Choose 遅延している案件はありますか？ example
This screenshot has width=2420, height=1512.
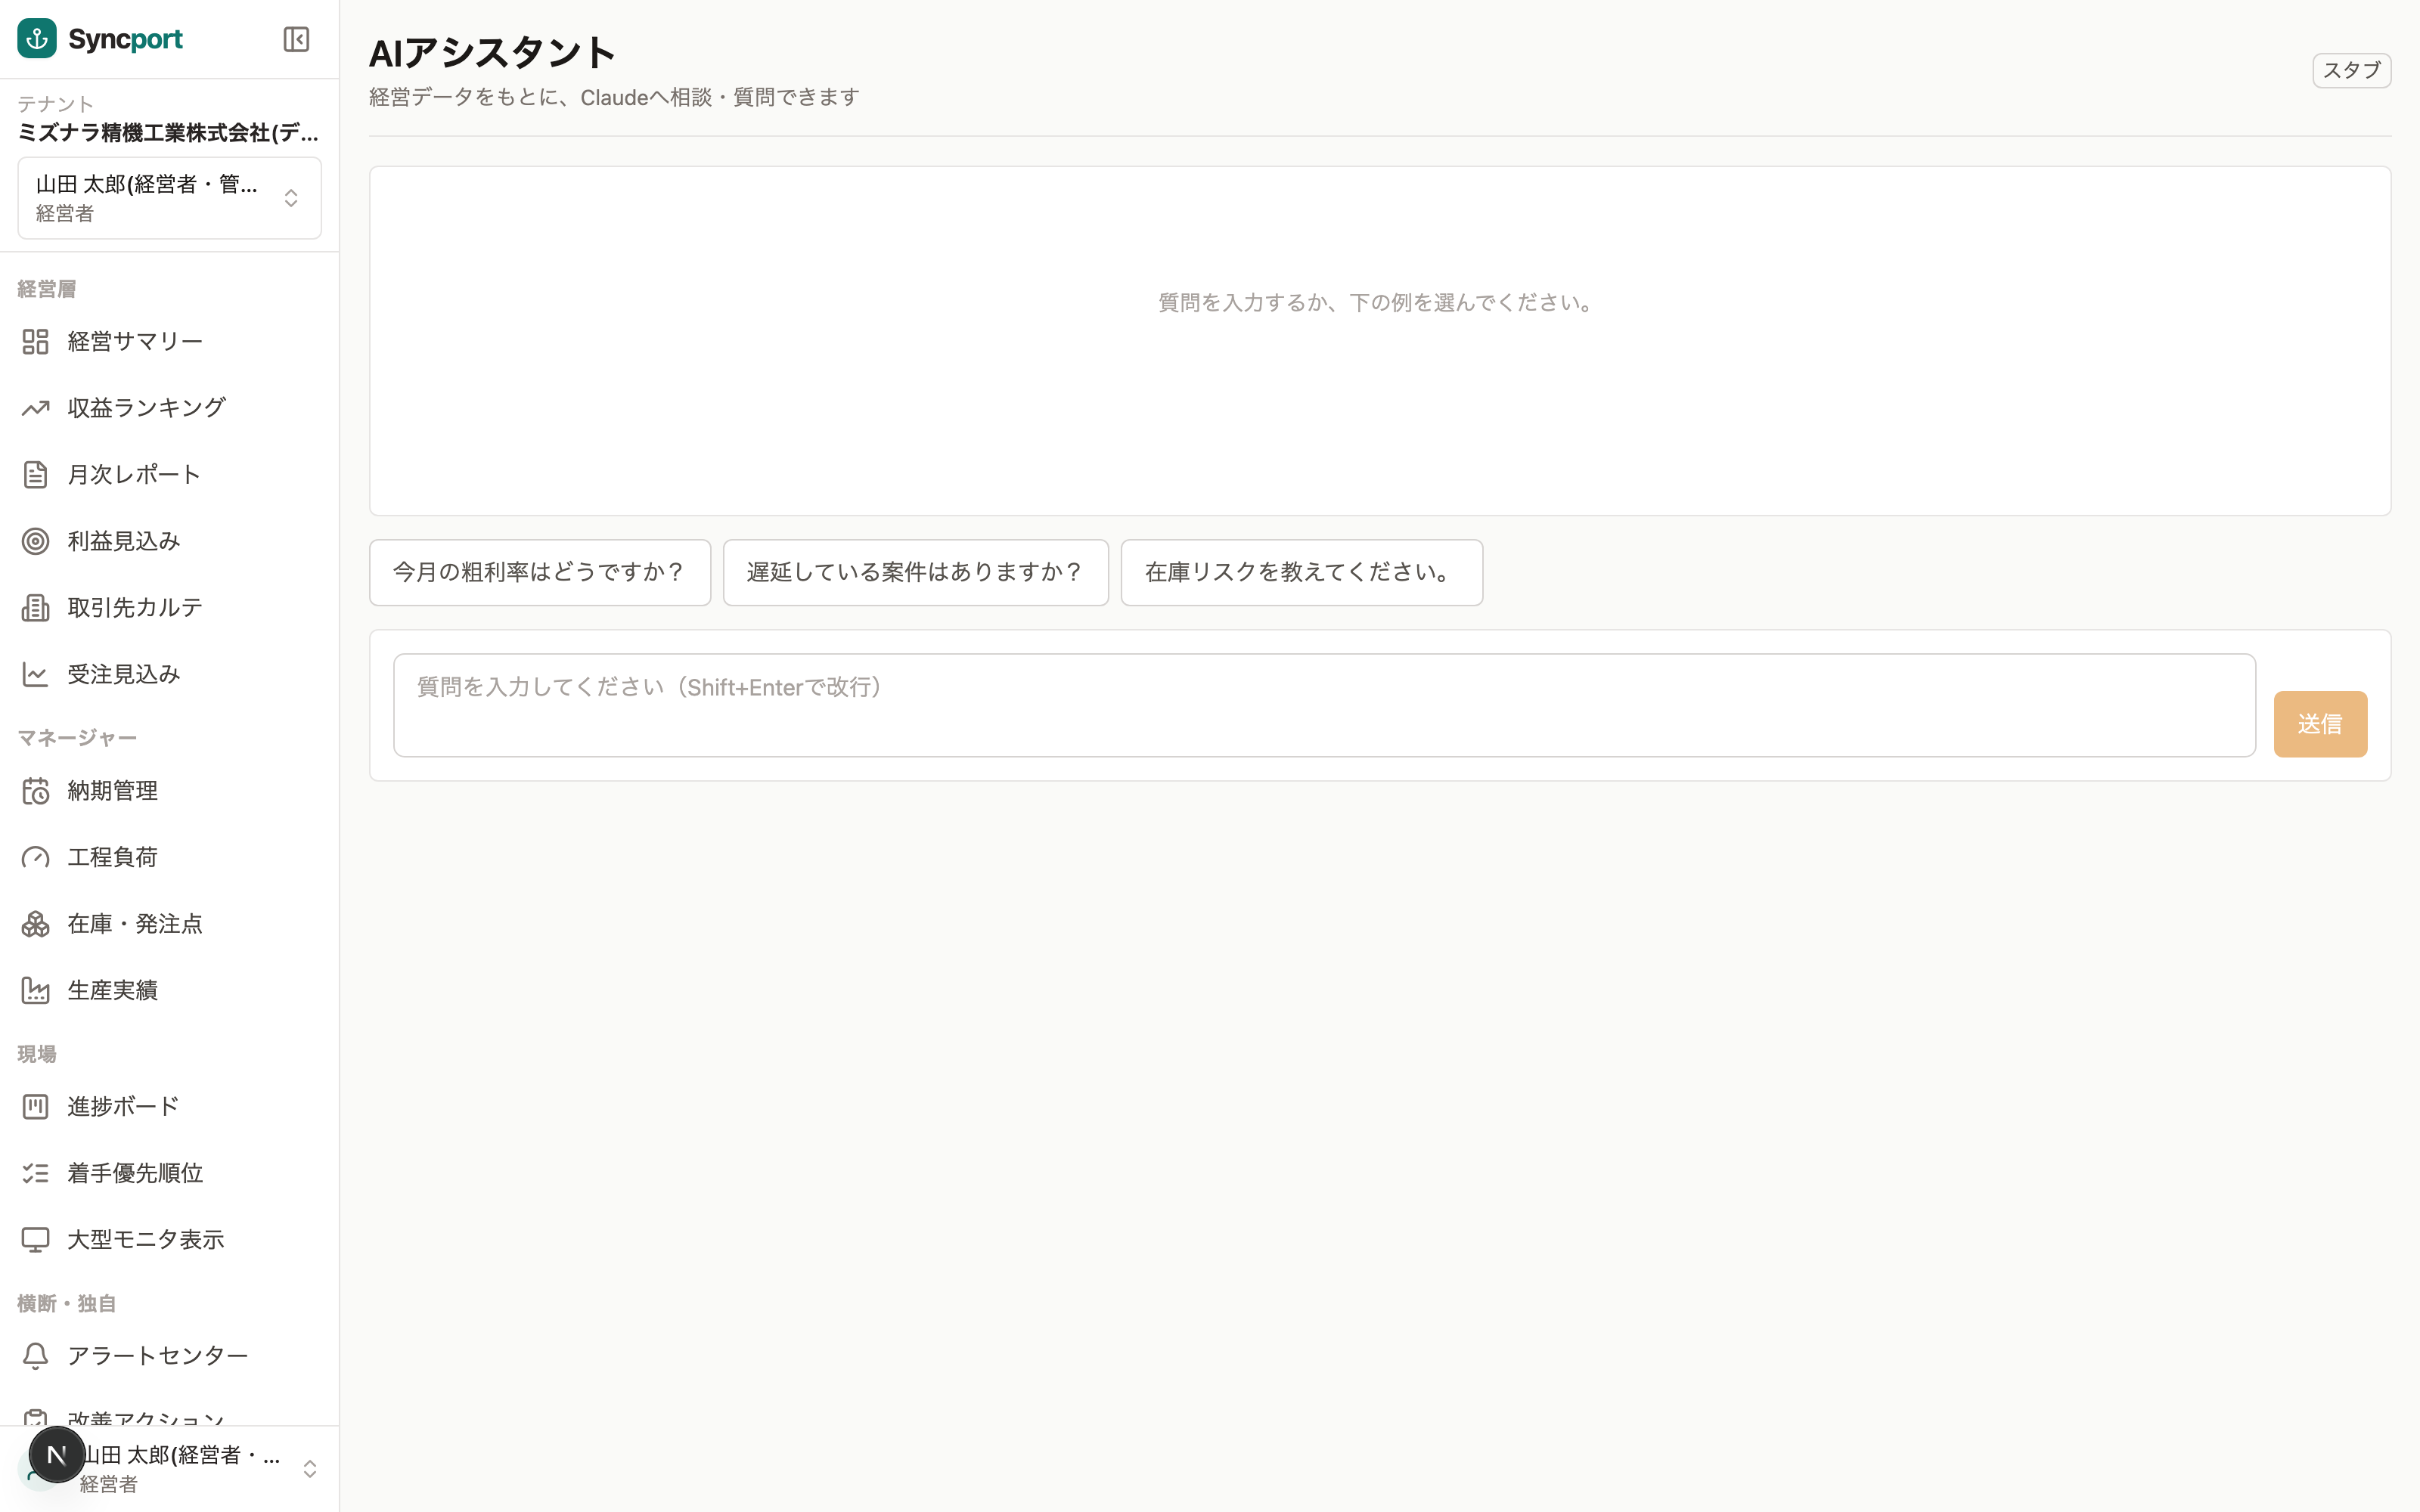(915, 572)
